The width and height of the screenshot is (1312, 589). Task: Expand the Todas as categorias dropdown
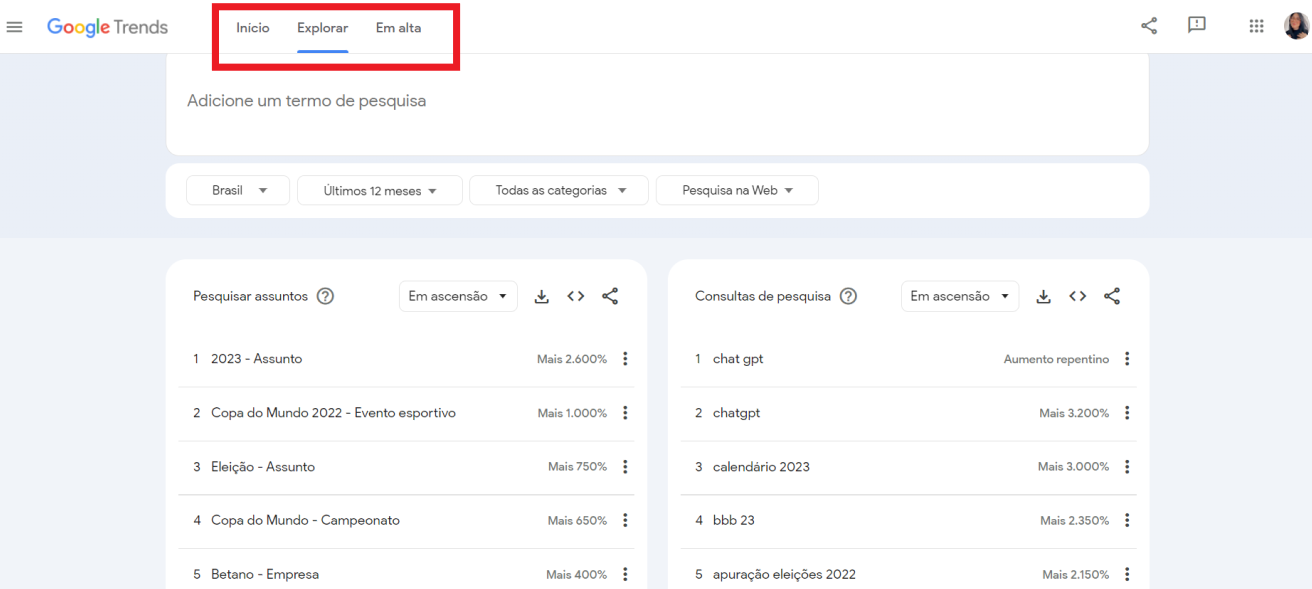coord(559,190)
